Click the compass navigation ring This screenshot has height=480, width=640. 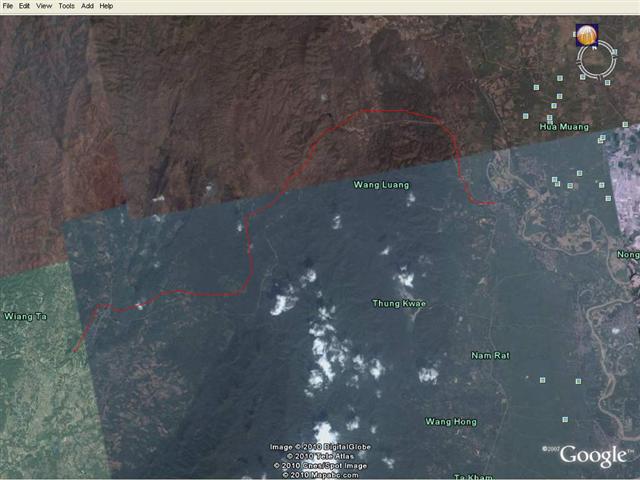(596, 61)
